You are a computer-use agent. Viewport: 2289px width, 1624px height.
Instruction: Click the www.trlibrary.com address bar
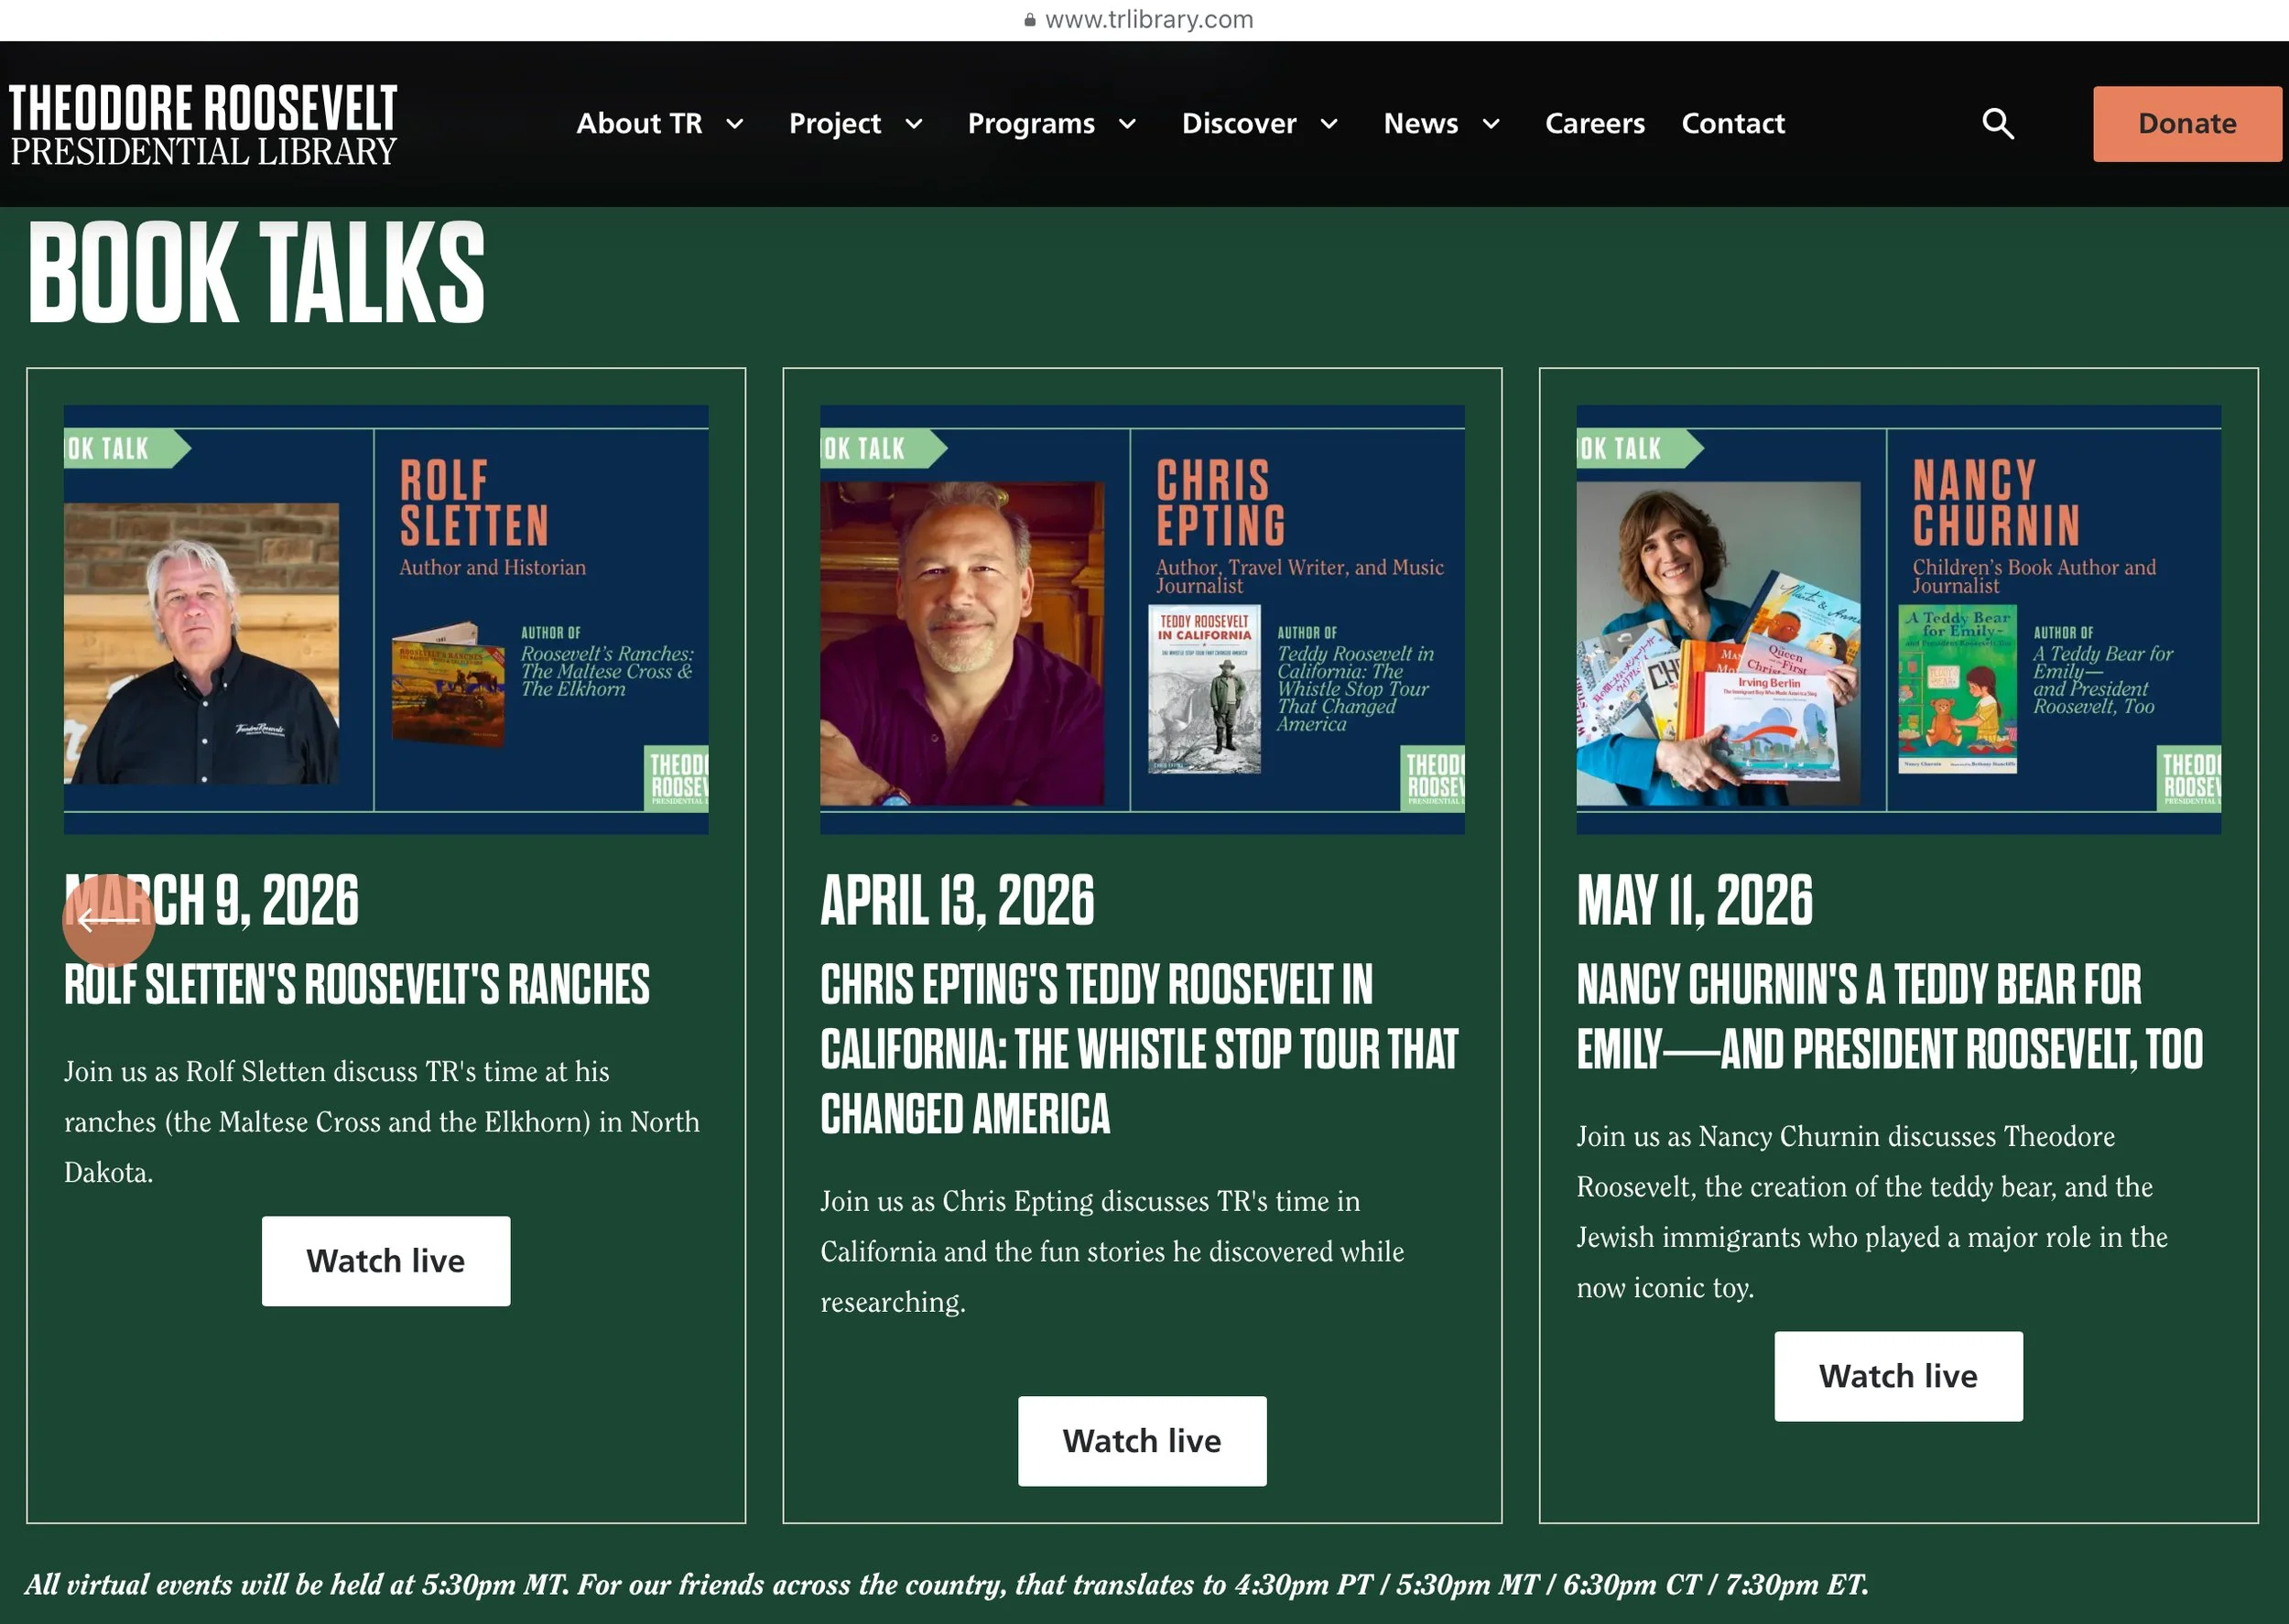(x=1148, y=20)
